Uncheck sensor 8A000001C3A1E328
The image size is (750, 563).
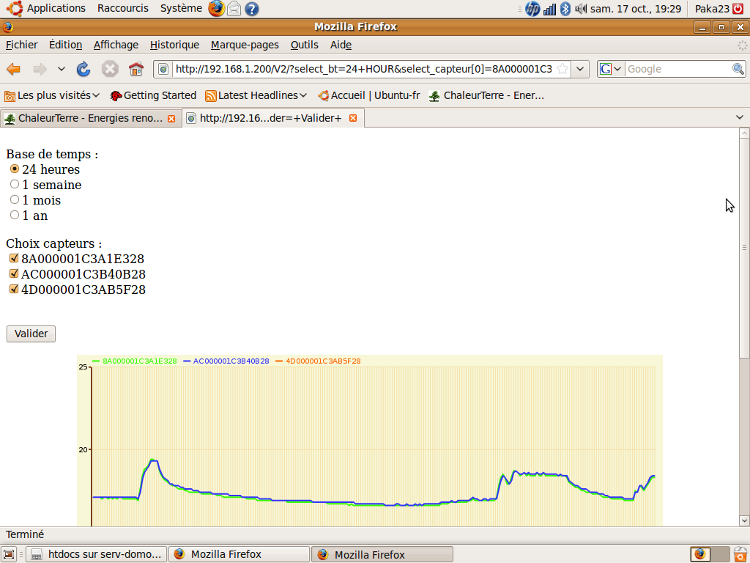click(14, 259)
